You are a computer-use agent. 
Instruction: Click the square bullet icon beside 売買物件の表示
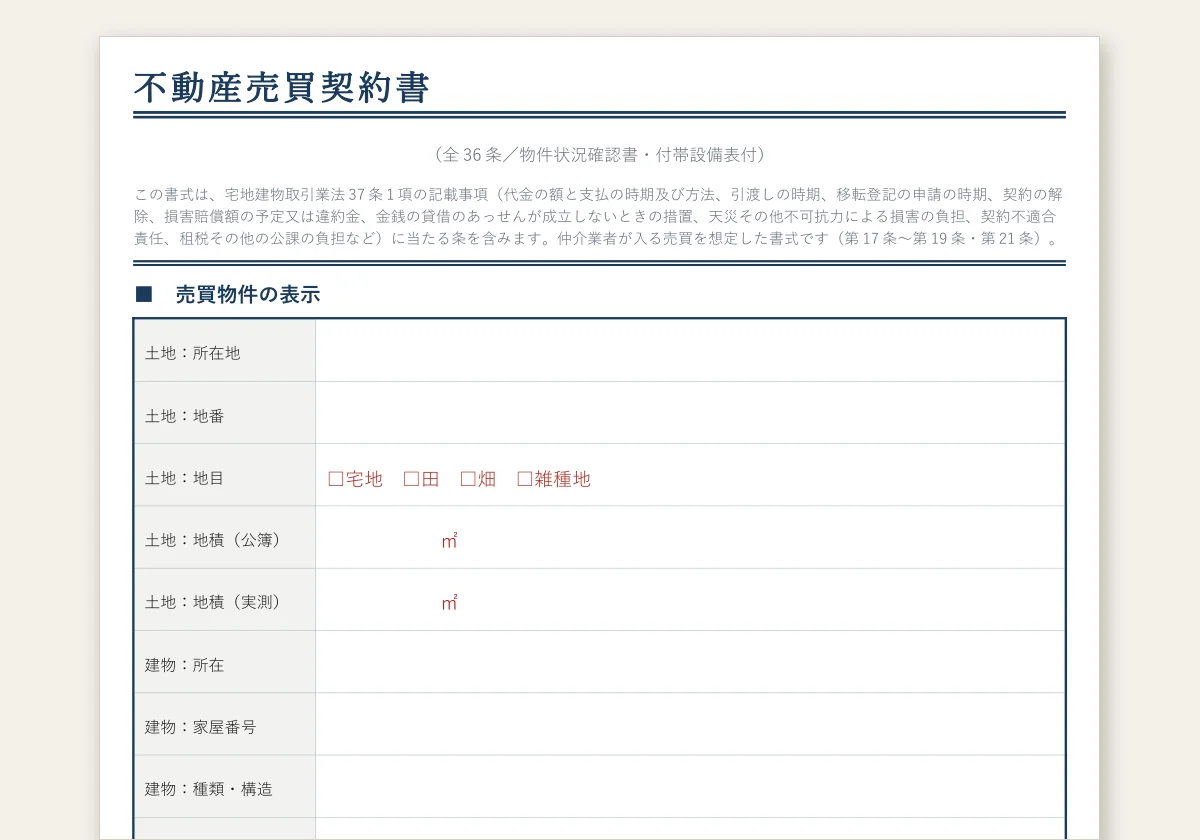pos(143,294)
